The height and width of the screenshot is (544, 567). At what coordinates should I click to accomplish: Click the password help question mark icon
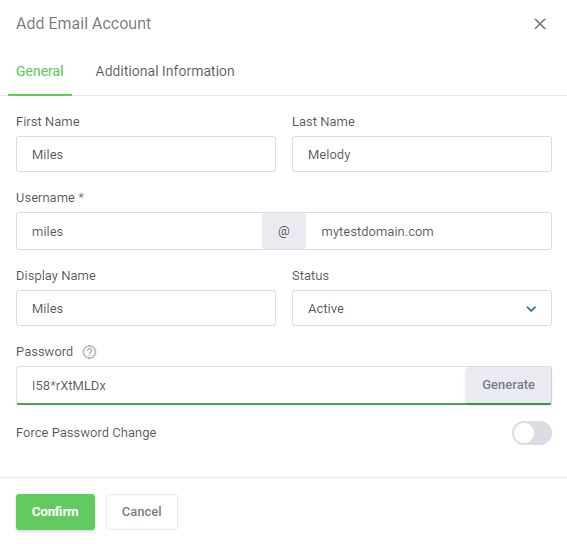pos(89,352)
